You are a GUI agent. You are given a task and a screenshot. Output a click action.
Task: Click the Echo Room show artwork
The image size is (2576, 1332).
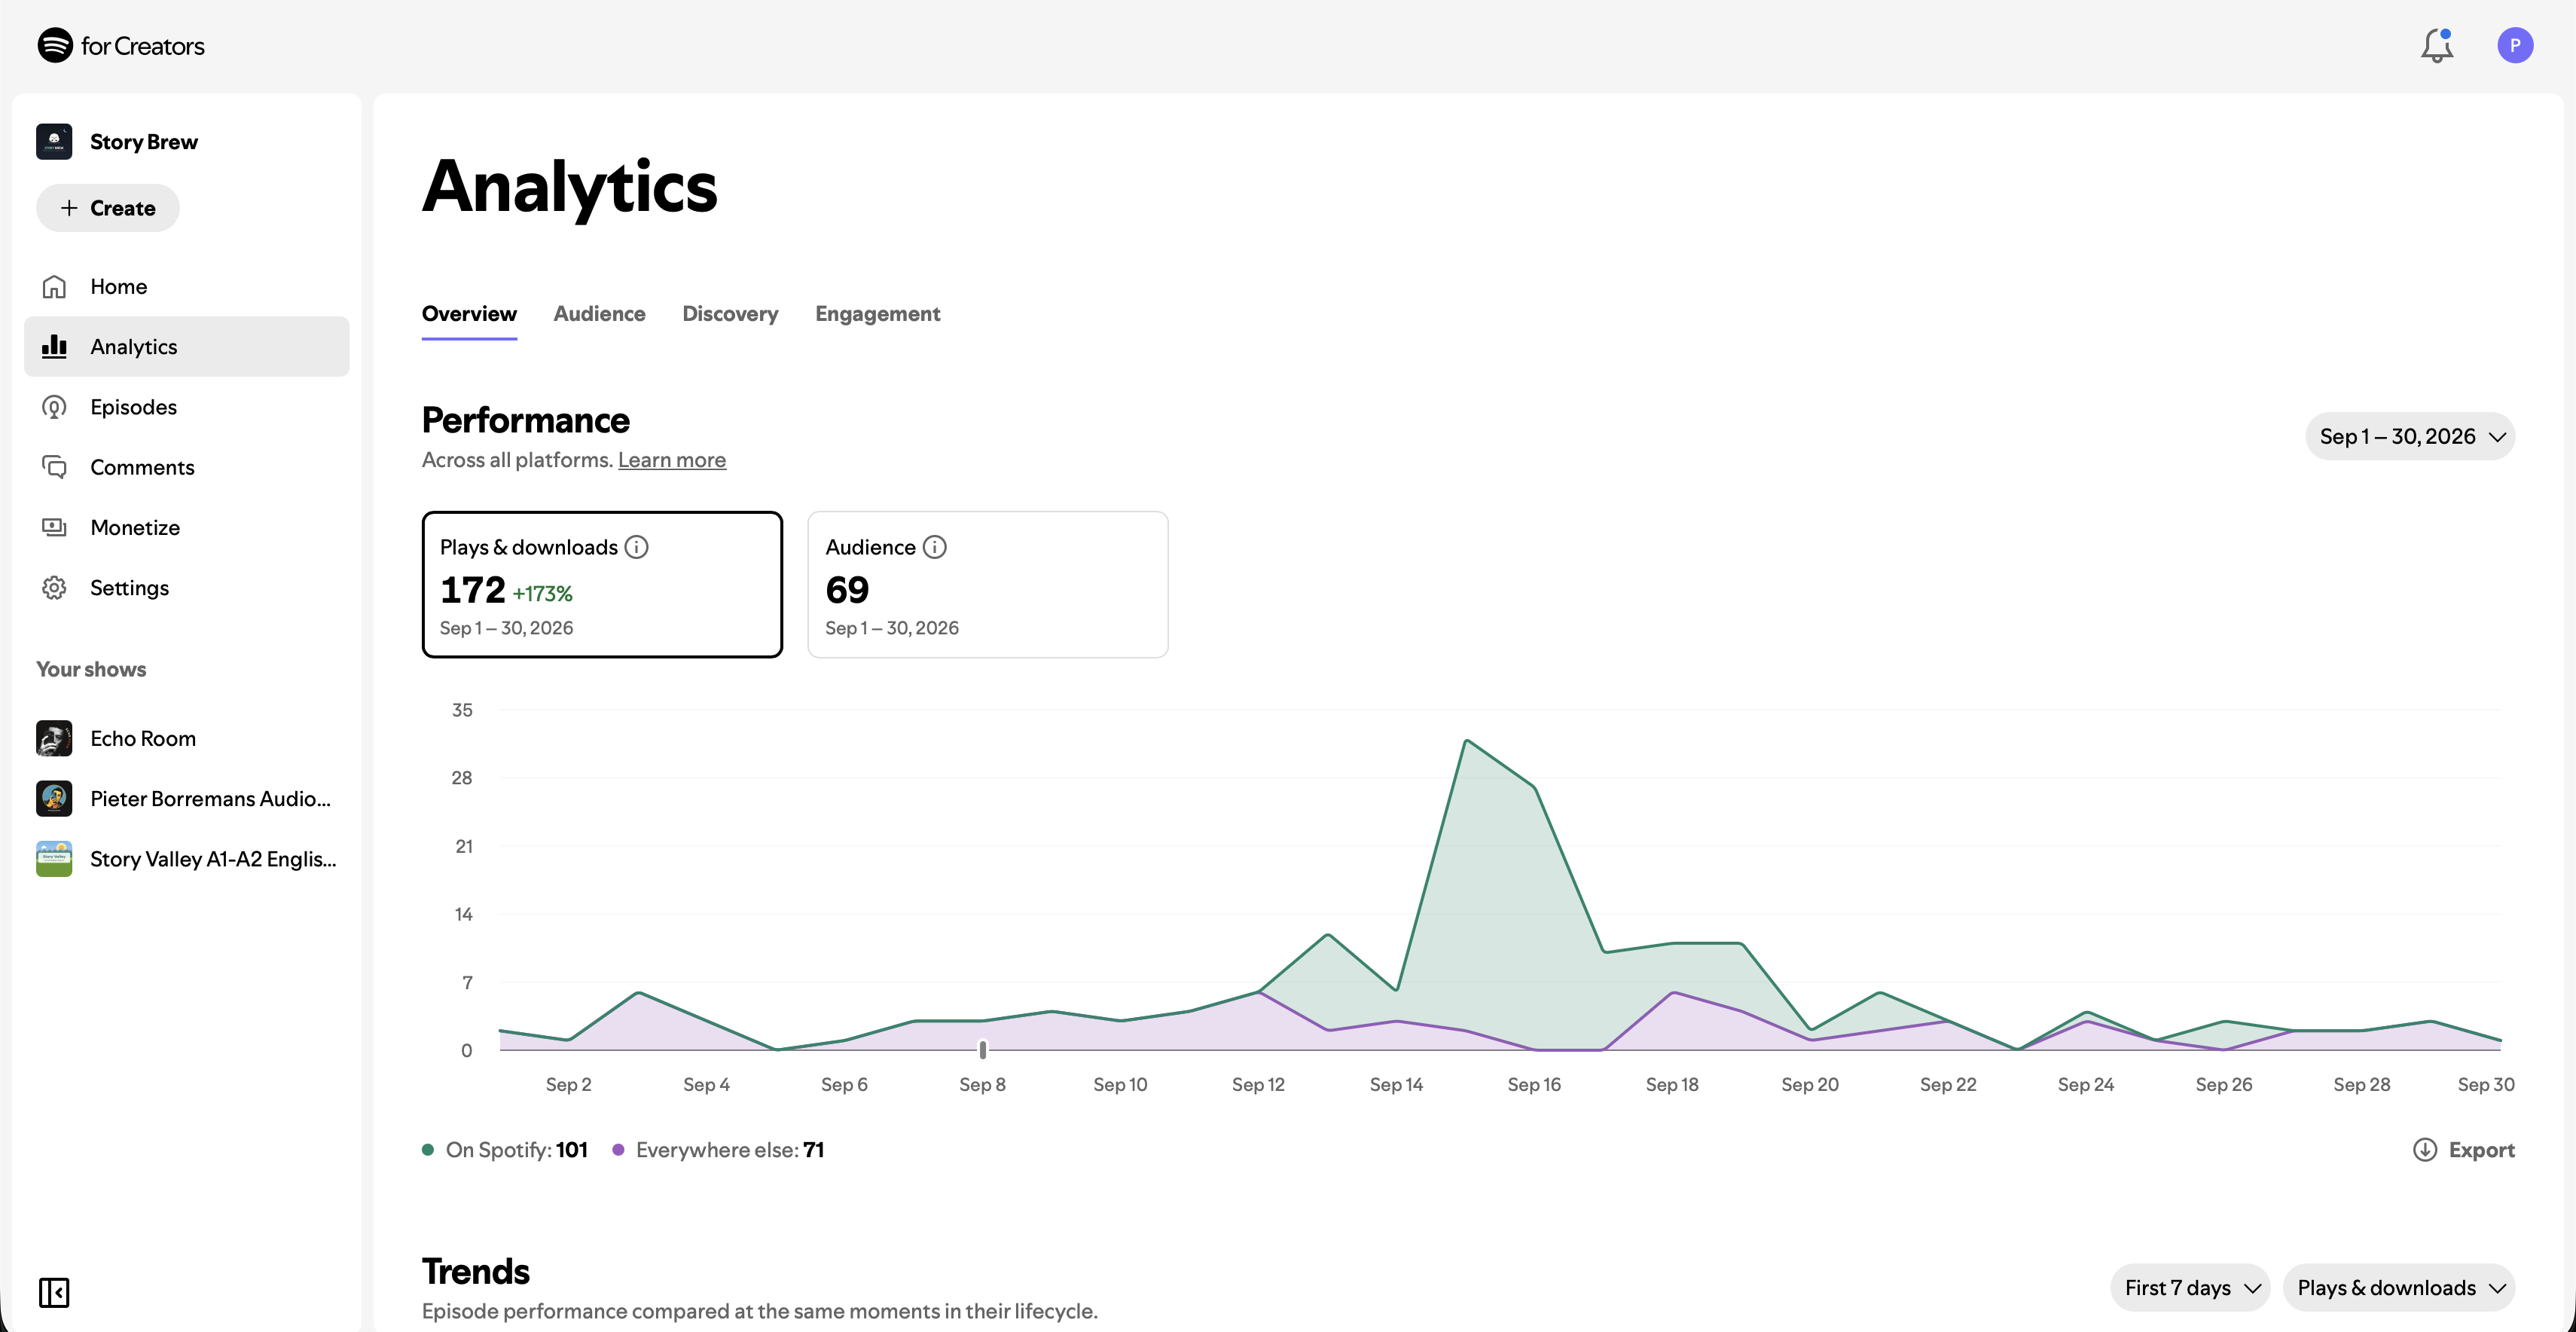[x=54, y=739]
